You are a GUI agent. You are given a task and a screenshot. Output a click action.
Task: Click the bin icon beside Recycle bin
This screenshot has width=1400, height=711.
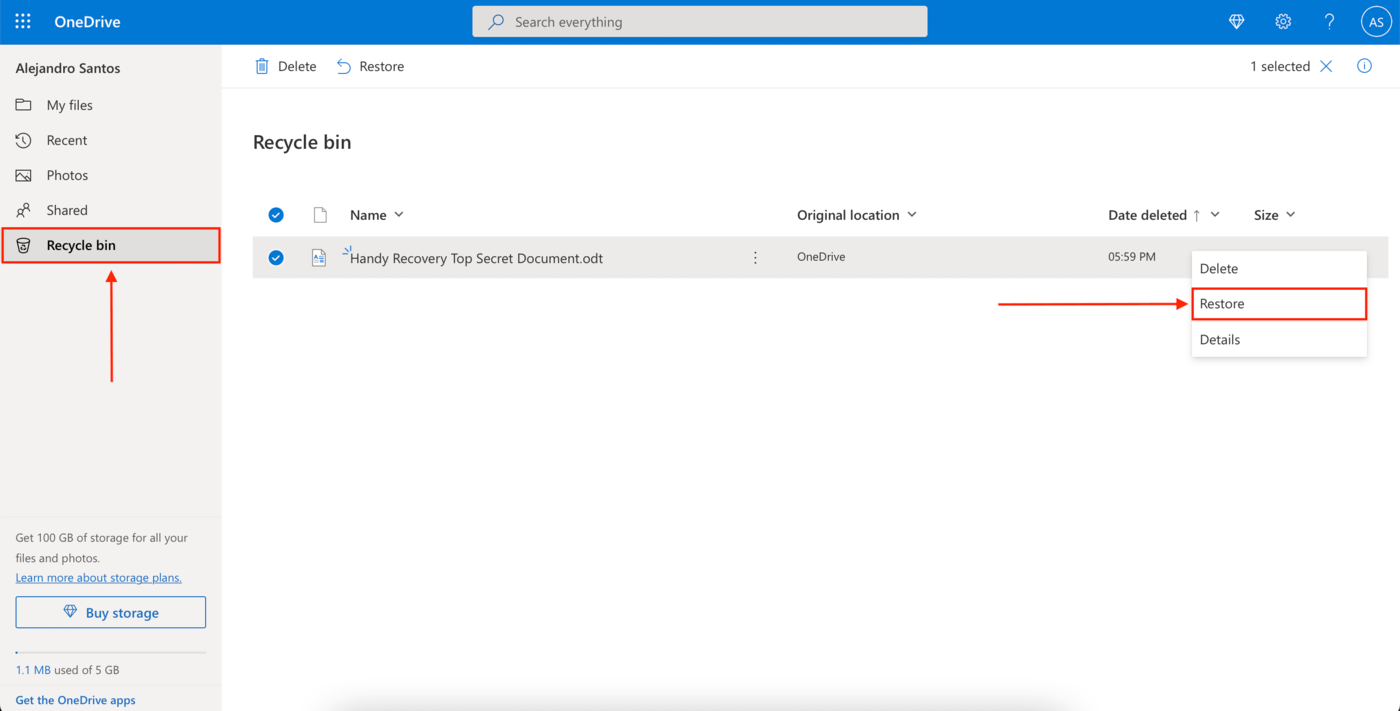(x=23, y=245)
